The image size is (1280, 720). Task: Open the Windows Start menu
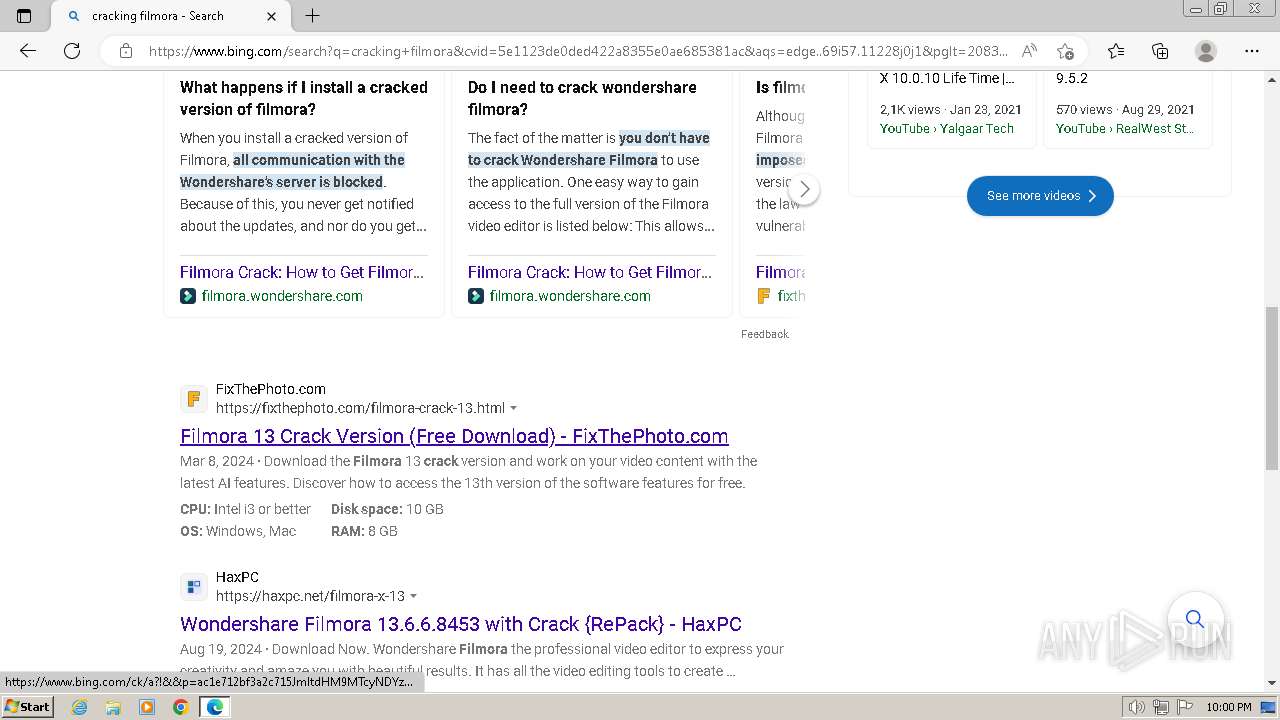coord(27,706)
